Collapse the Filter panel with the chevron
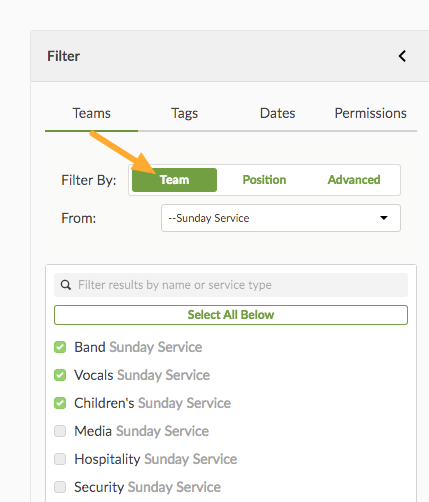429x502 pixels. coord(402,56)
